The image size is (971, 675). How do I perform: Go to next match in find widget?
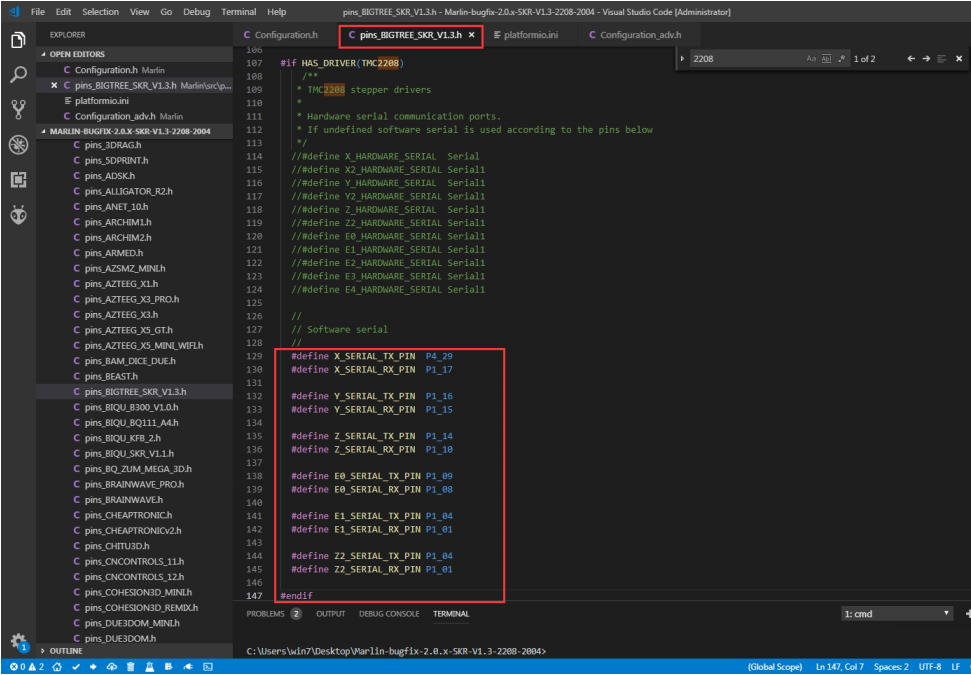click(927, 59)
